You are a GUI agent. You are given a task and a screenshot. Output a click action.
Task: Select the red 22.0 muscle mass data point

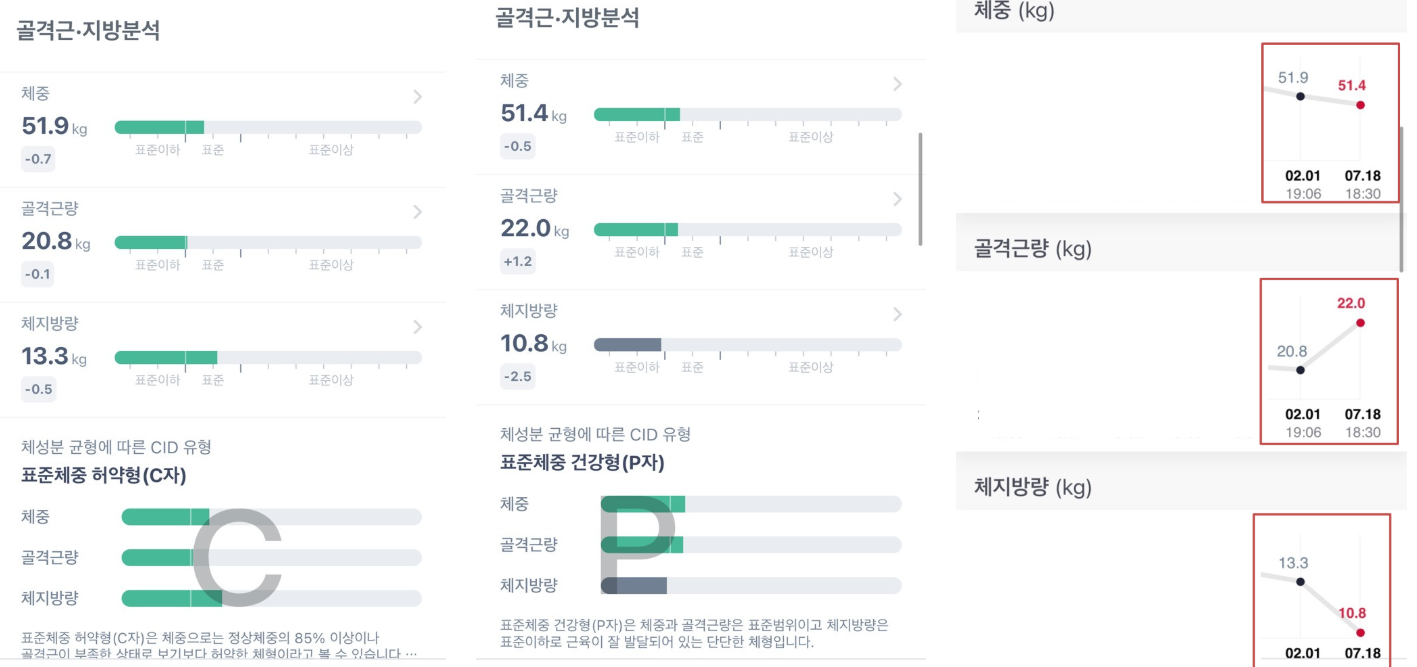pos(1358,322)
